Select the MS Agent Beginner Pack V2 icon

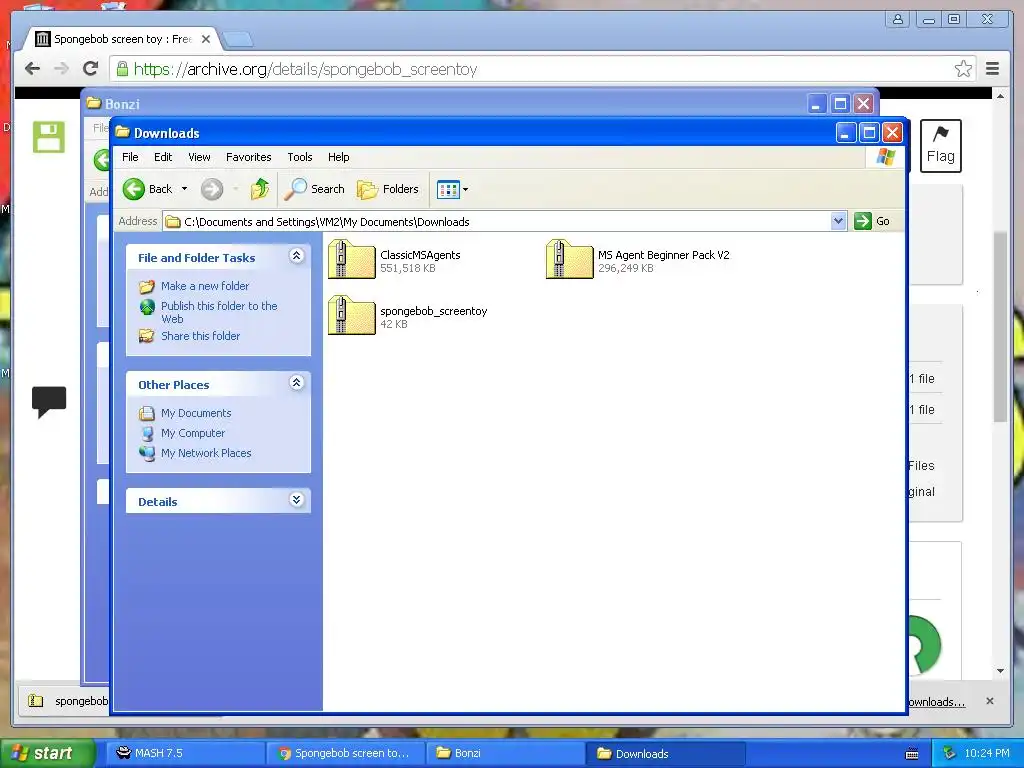tap(569, 259)
